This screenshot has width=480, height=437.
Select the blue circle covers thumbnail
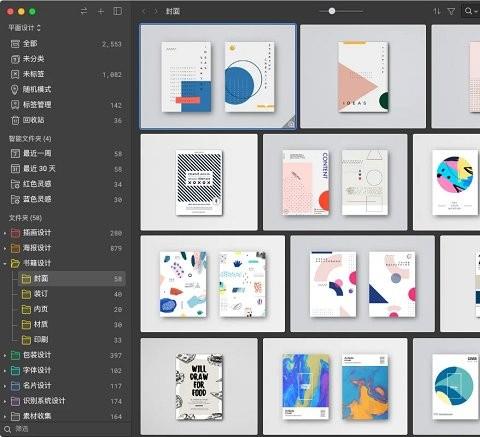(x=218, y=76)
